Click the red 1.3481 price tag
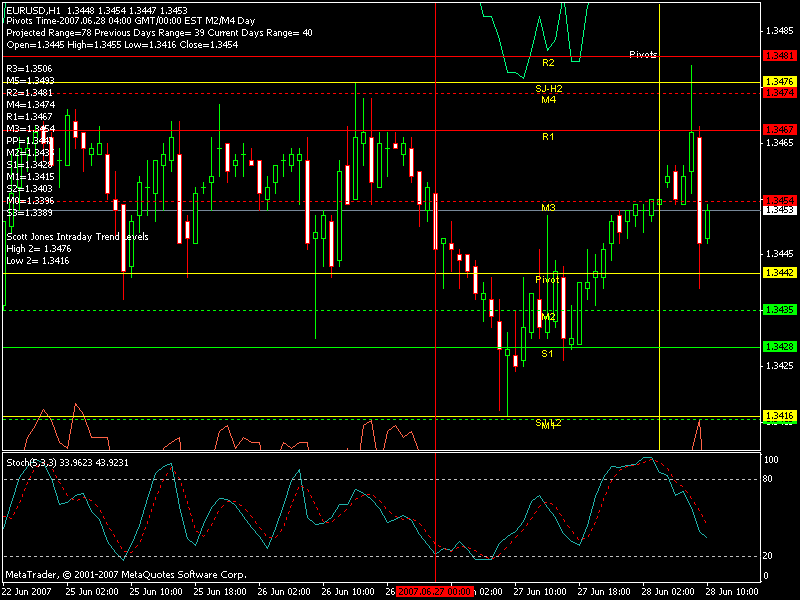 click(779, 56)
